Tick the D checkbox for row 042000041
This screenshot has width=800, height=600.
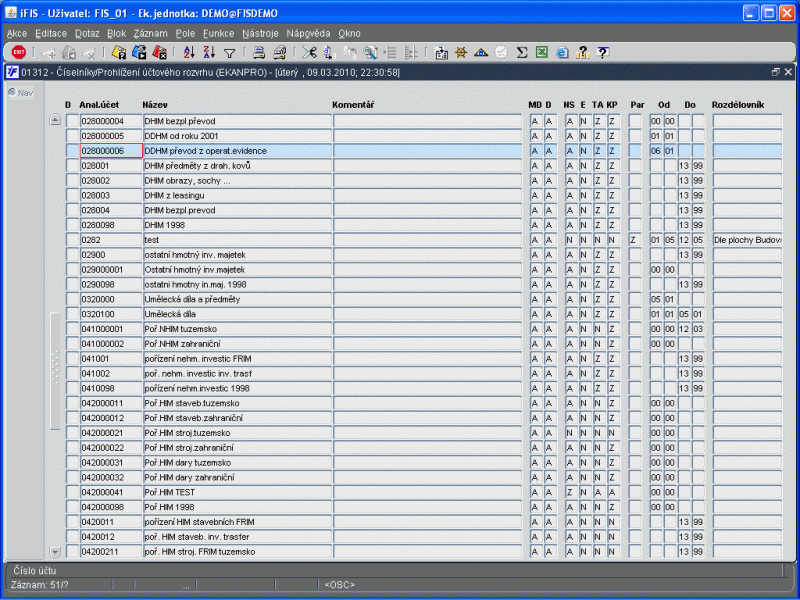click(x=72, y=492)
